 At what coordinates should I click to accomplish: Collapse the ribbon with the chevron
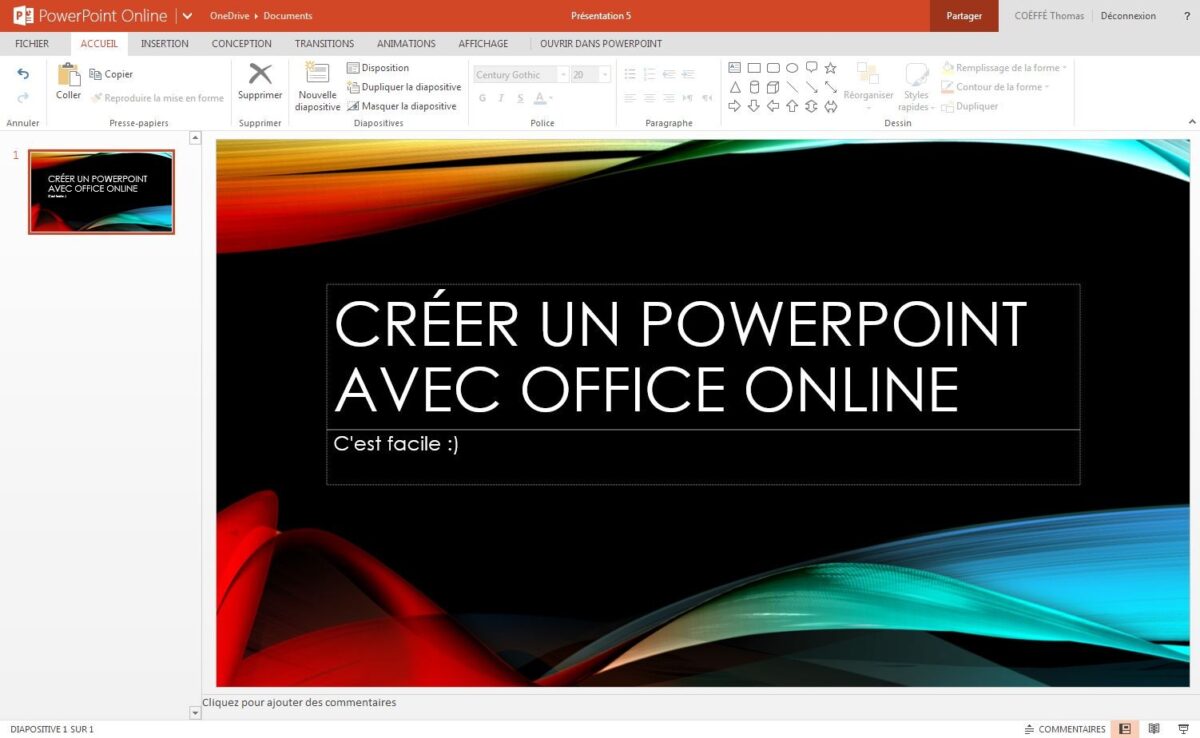(1191, 122)
